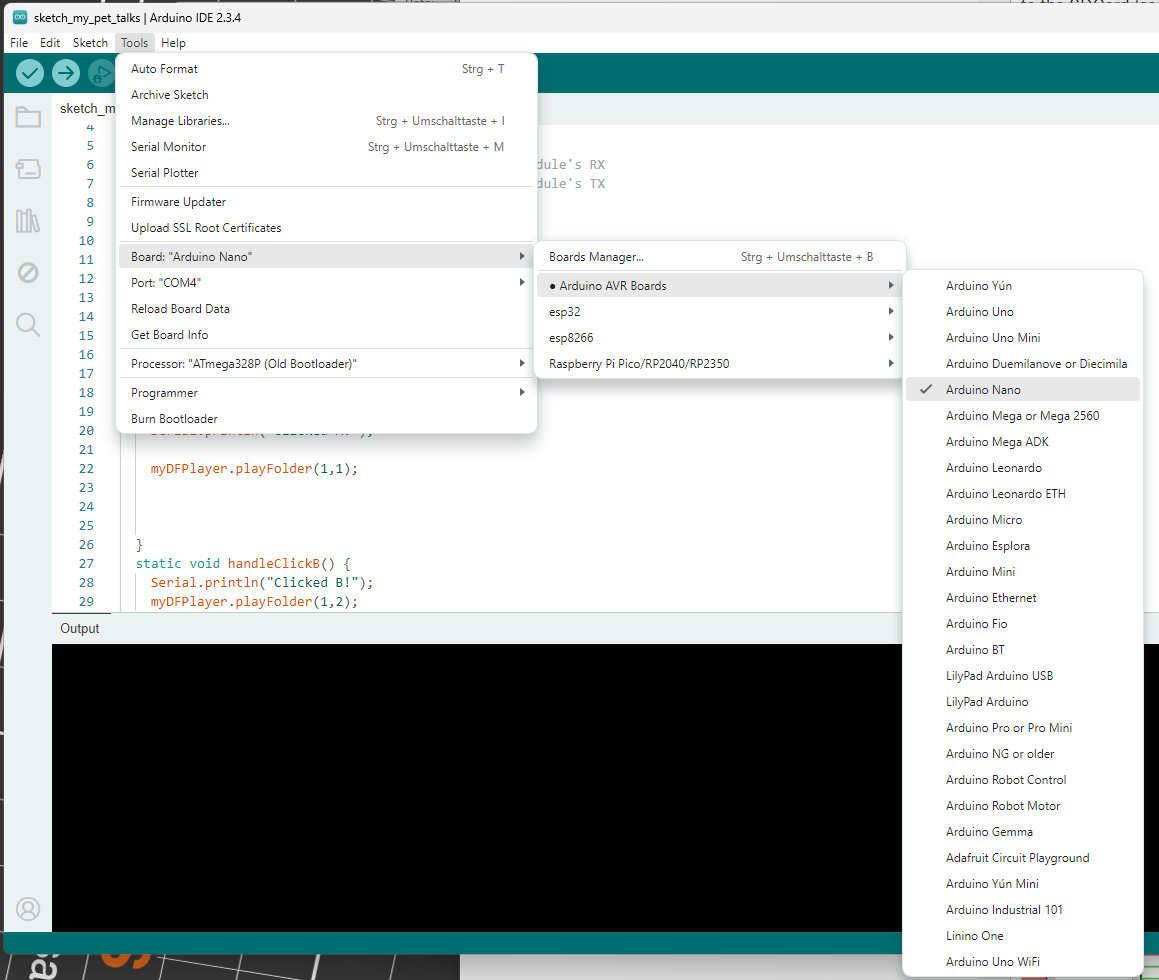Click the Verify checkmark toolbar icon
The height and width of the screenshot is (980, 1159).
point(30,73)
